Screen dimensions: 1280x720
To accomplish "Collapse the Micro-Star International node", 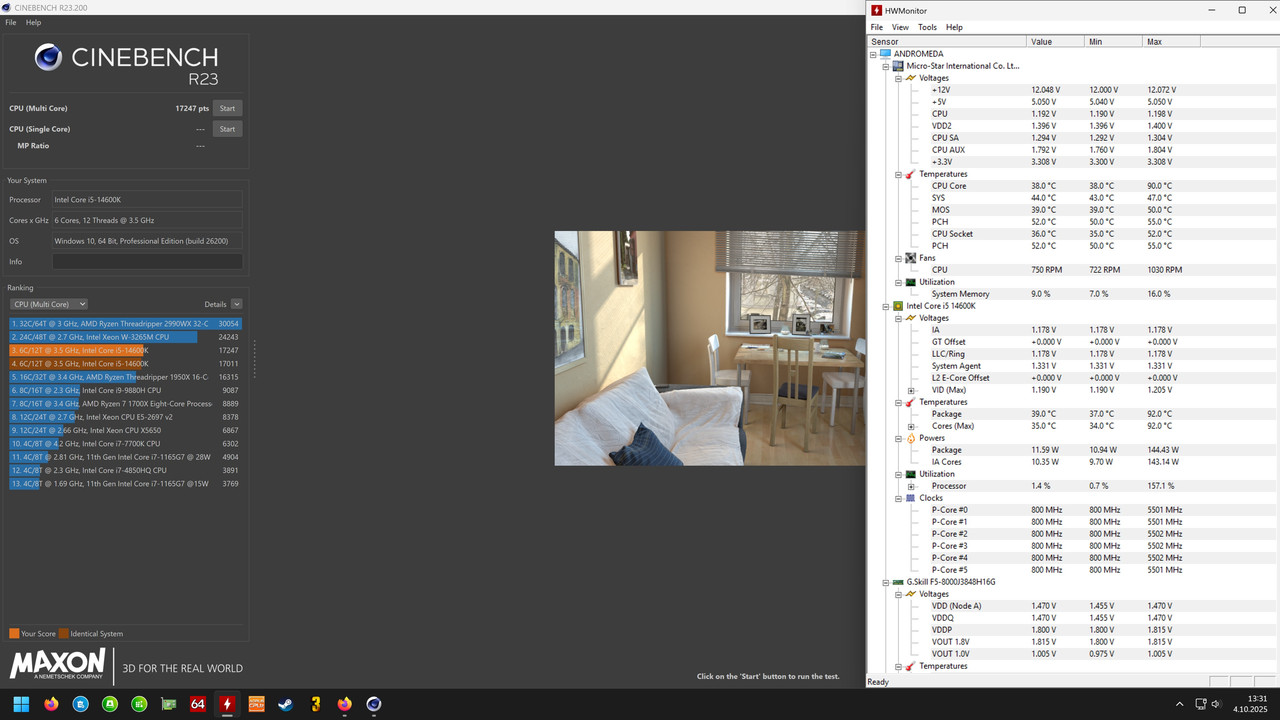I will pyautogui.click(x=886, y=66).
